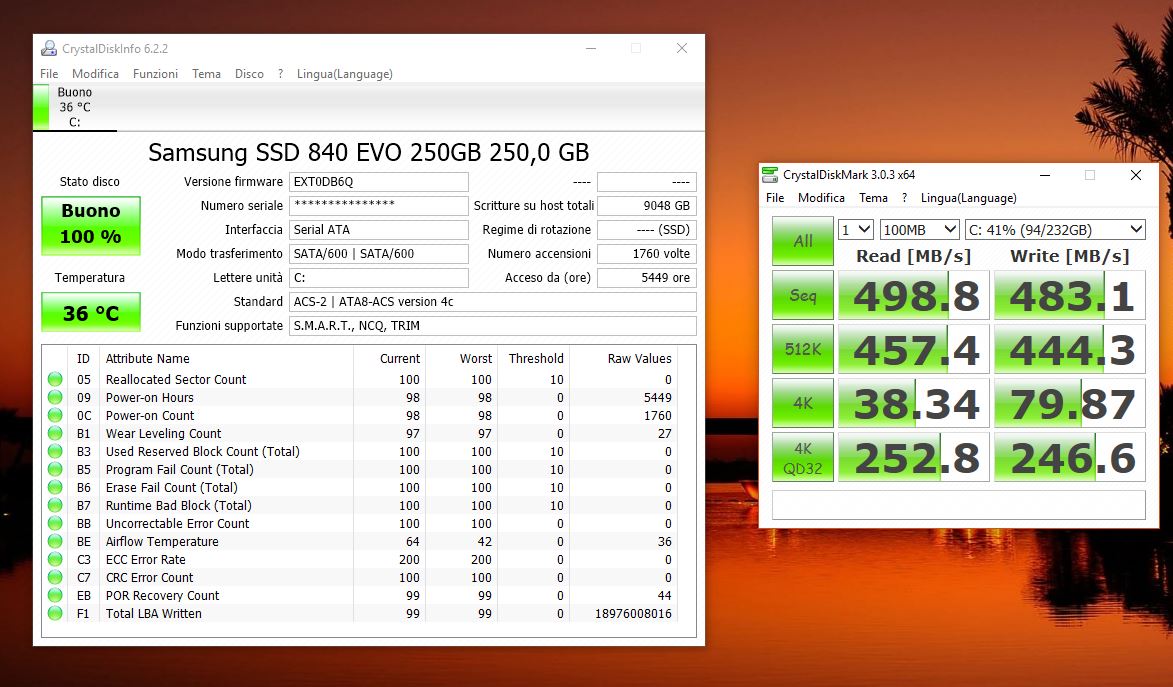Click the Seq read result 498.8
This screenshot has width=1173, height=687.
pyautogui.click(x=913, y=295)
